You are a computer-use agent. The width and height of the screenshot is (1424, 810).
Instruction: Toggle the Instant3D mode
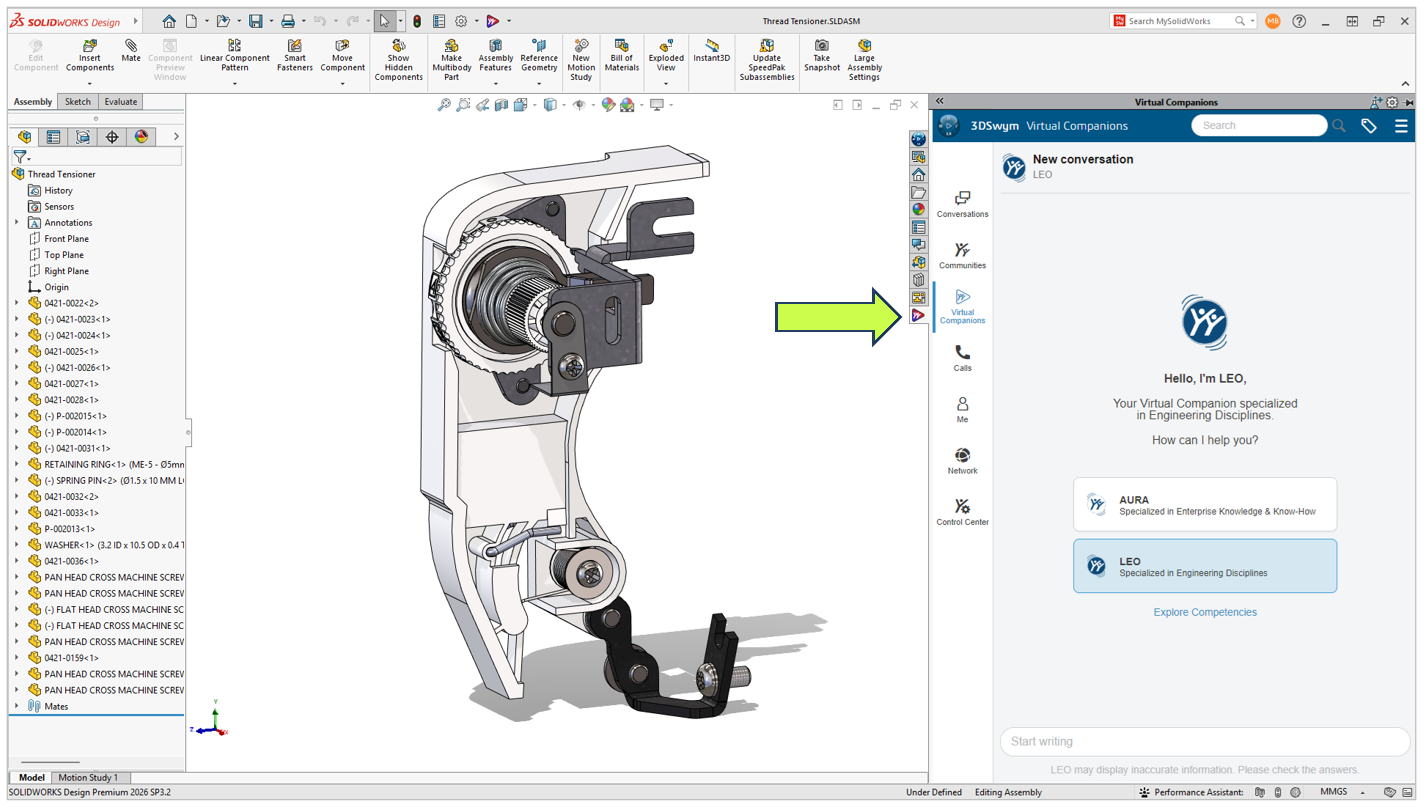pyautogui.click(x=712, y=51)
